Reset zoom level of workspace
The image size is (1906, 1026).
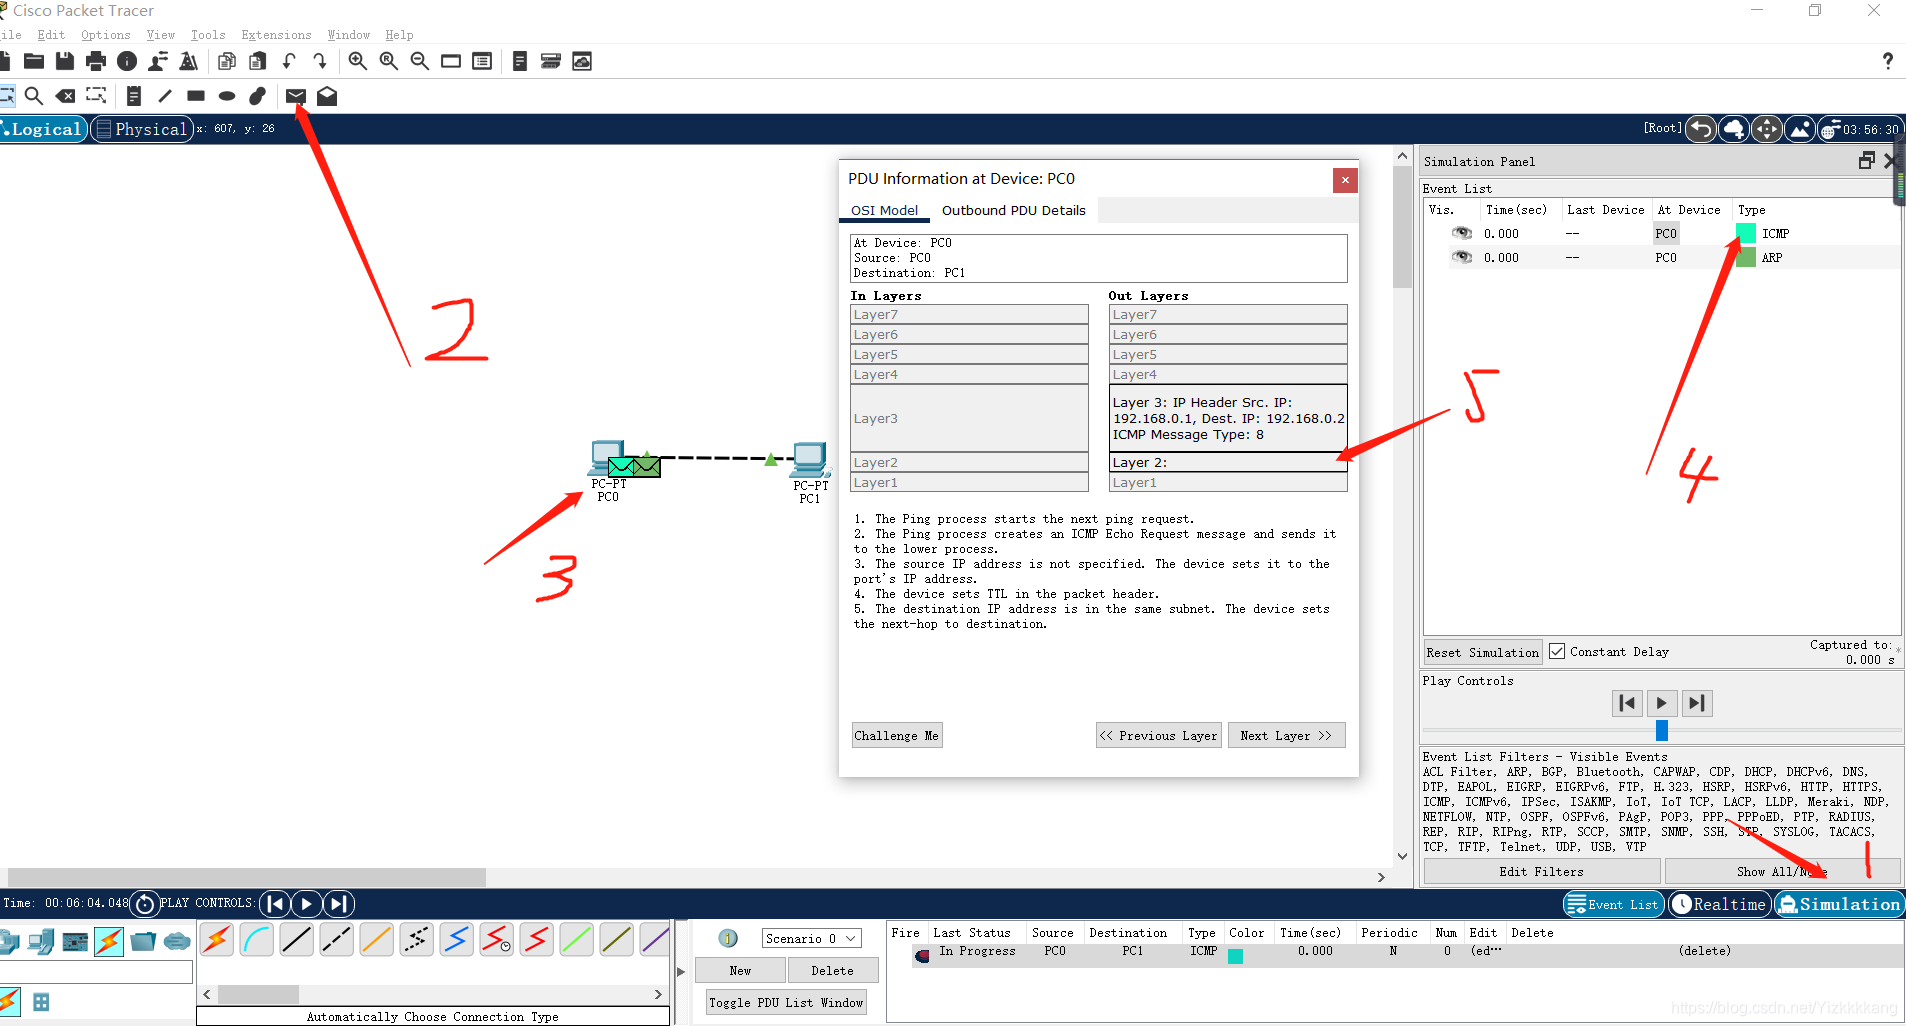[x=389, y=62]
